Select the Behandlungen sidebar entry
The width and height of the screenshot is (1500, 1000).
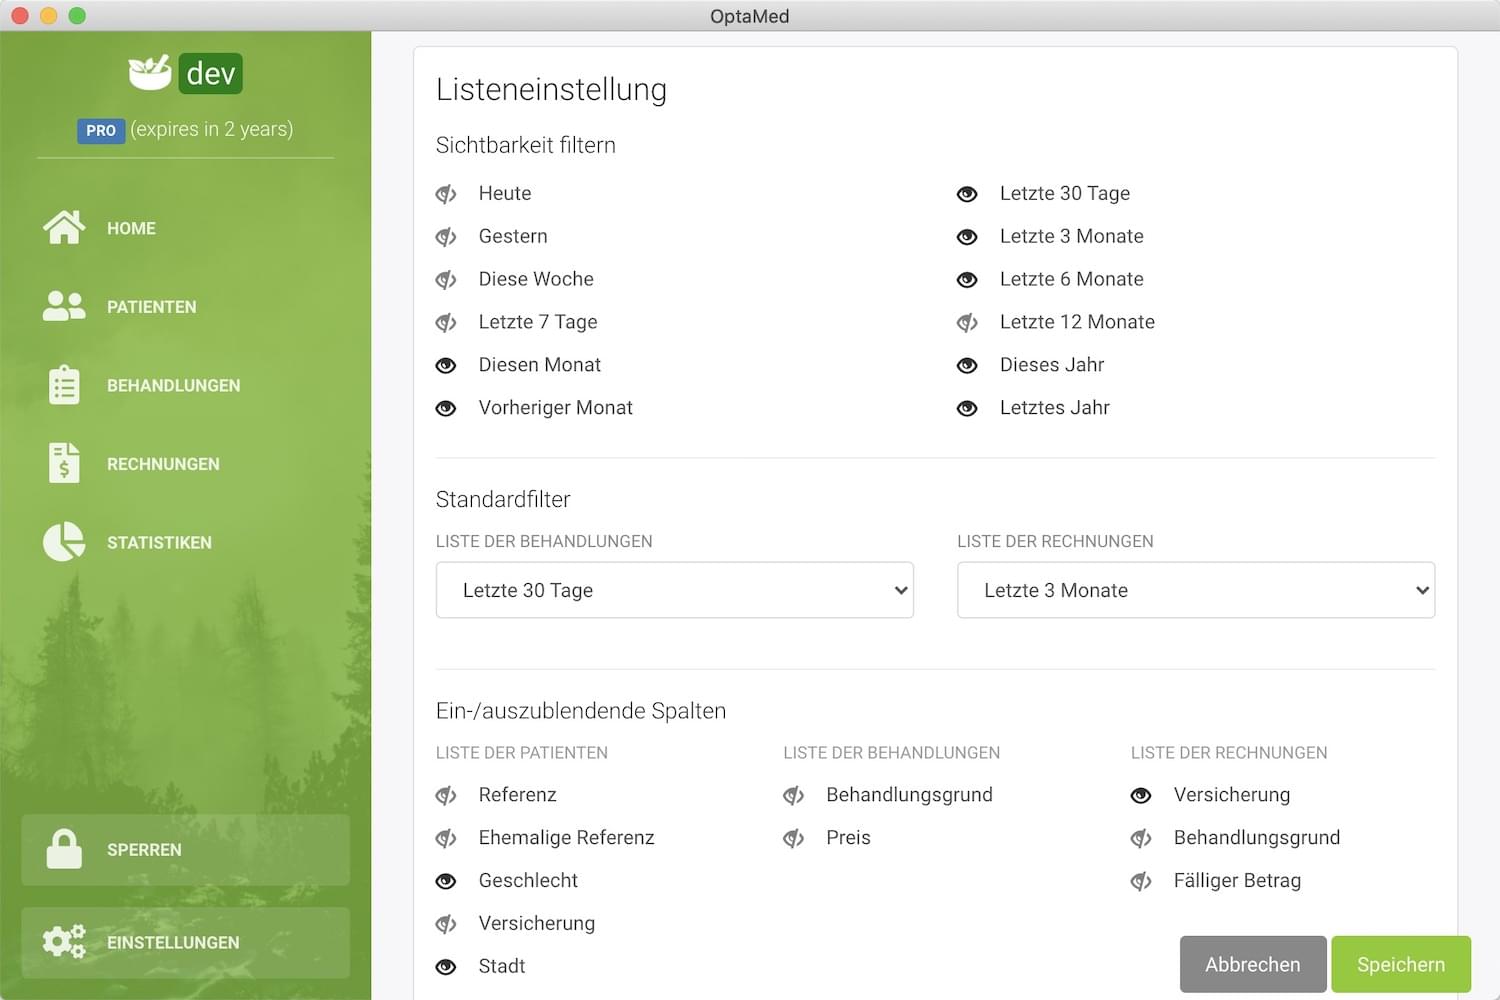point(173,385)
